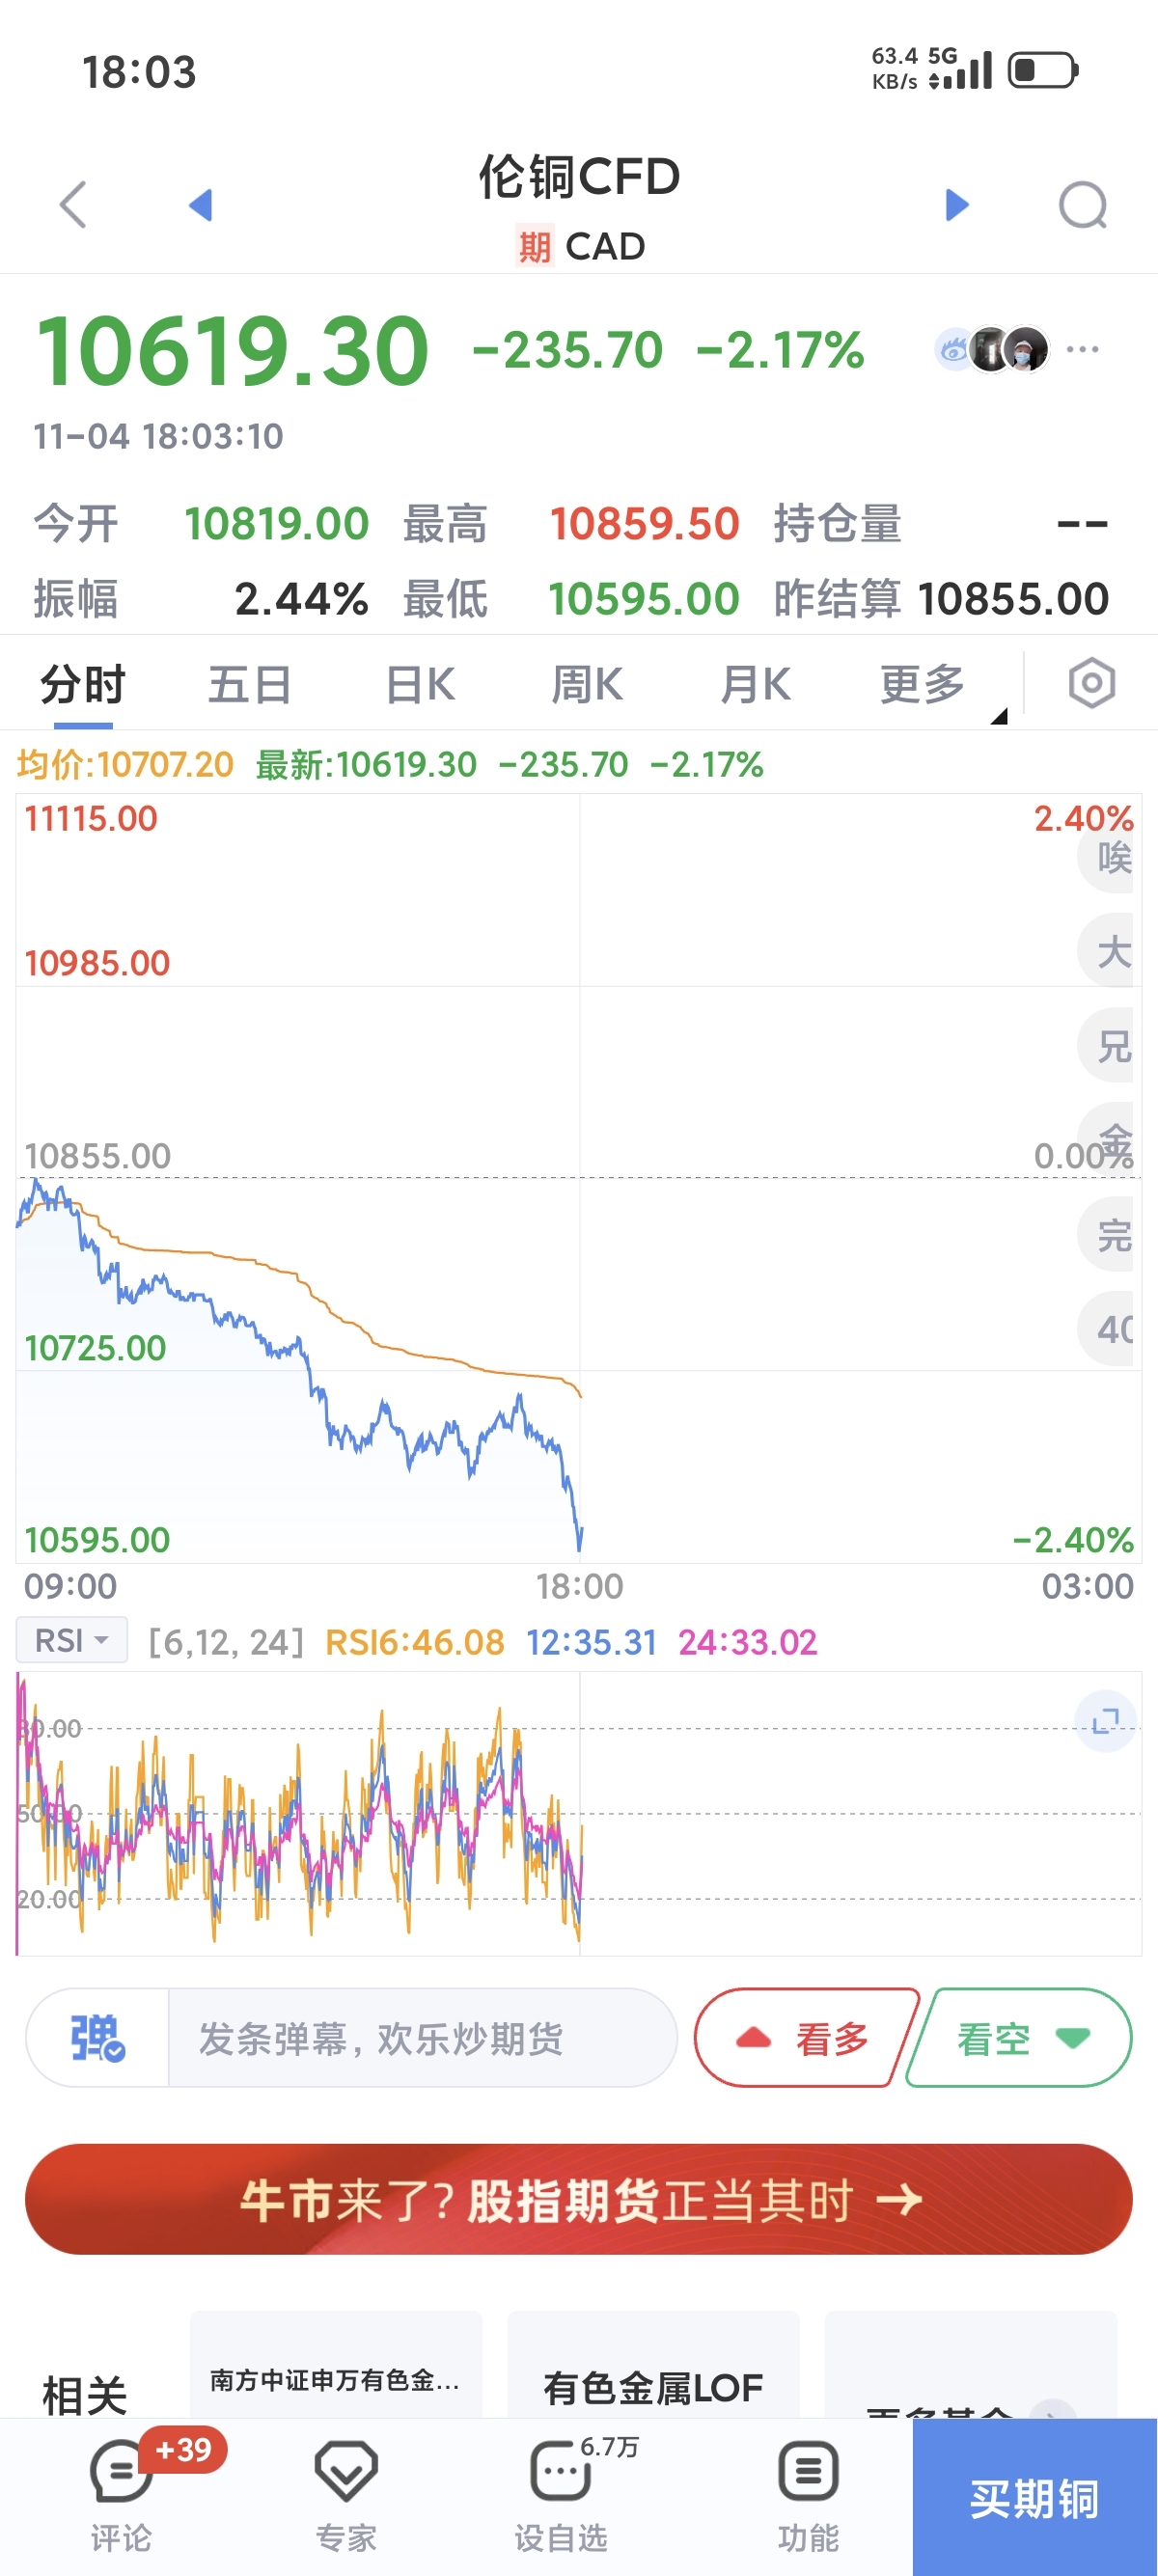Tap the back arrow icon
The height and width of the screenshot is (2576, 1158).
(x=74, y=205)
